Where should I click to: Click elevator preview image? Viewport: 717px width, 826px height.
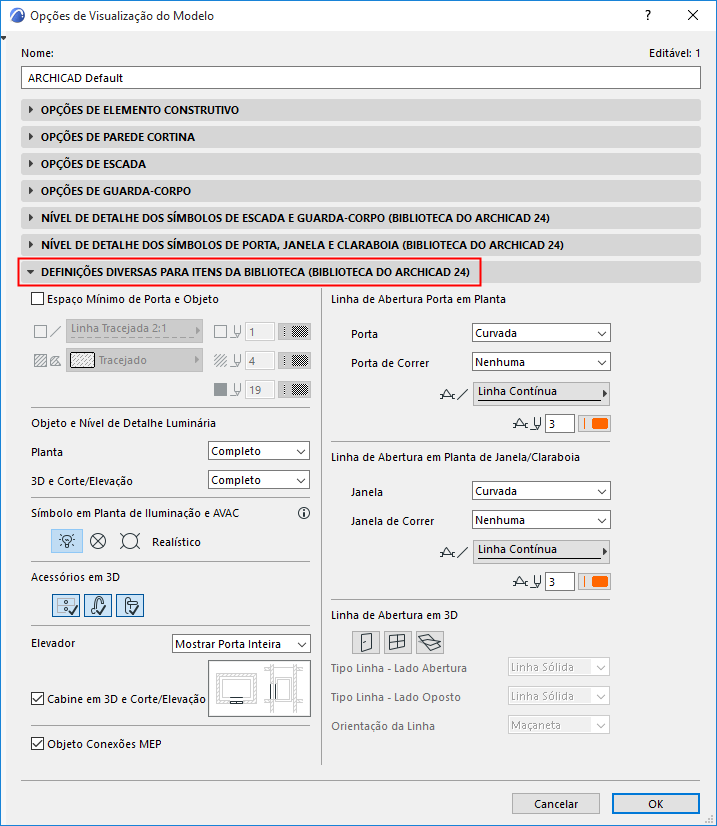point(260,689)
